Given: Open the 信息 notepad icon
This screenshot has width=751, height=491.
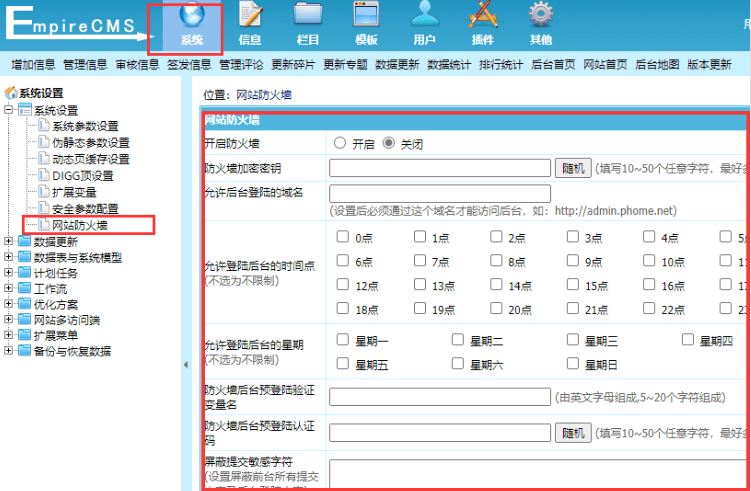Looking at the screenshot, I should click(250, 14).
